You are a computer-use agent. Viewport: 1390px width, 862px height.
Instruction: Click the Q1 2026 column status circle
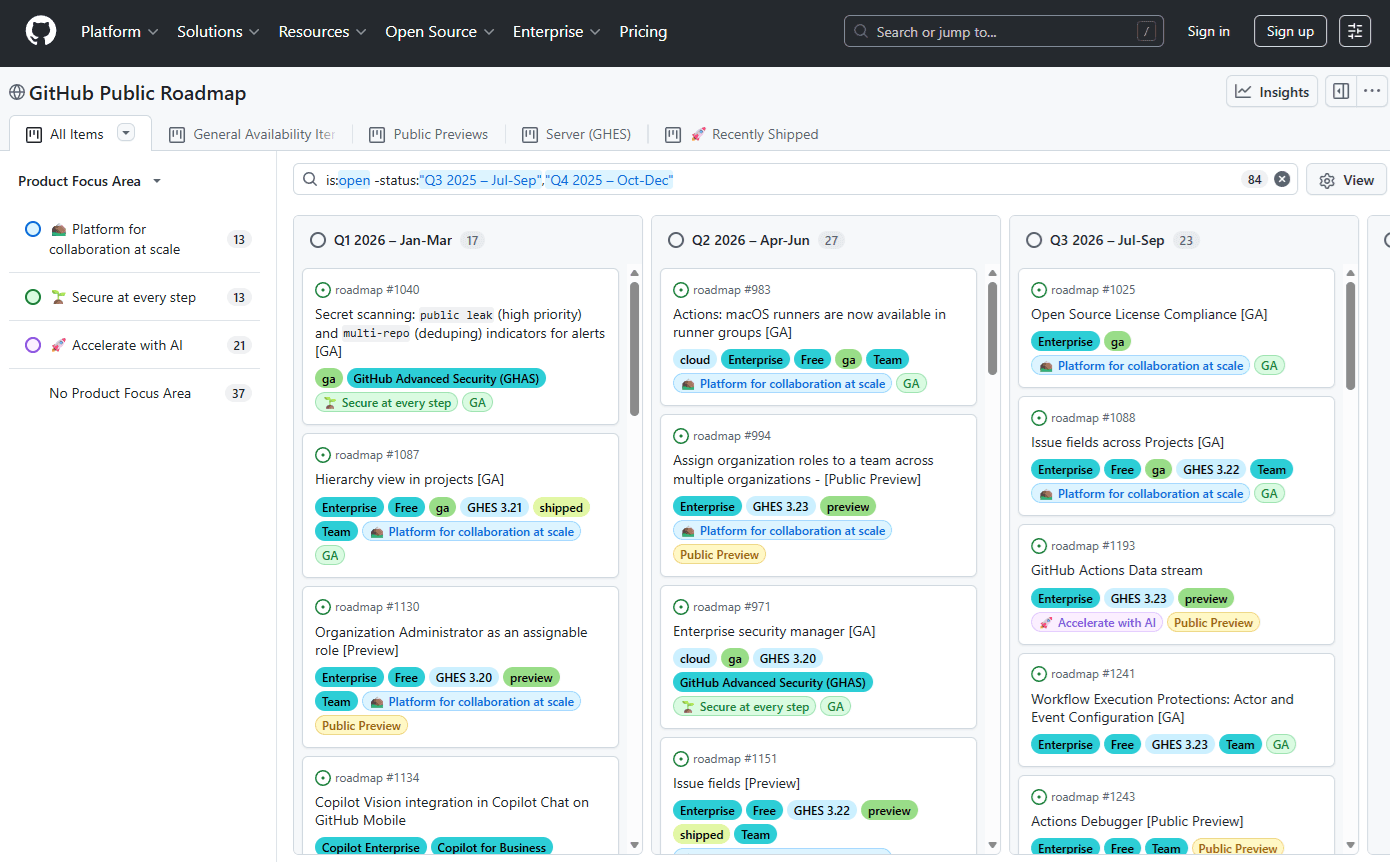pos(318,240)
